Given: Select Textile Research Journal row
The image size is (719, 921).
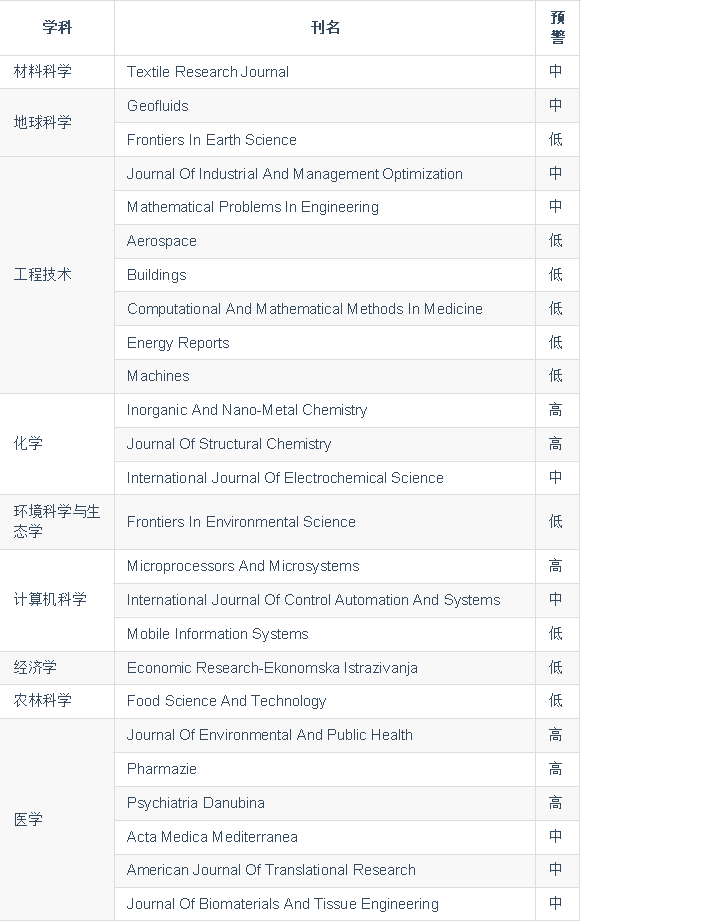Looking at the screenshot, I should click(290, 72).
